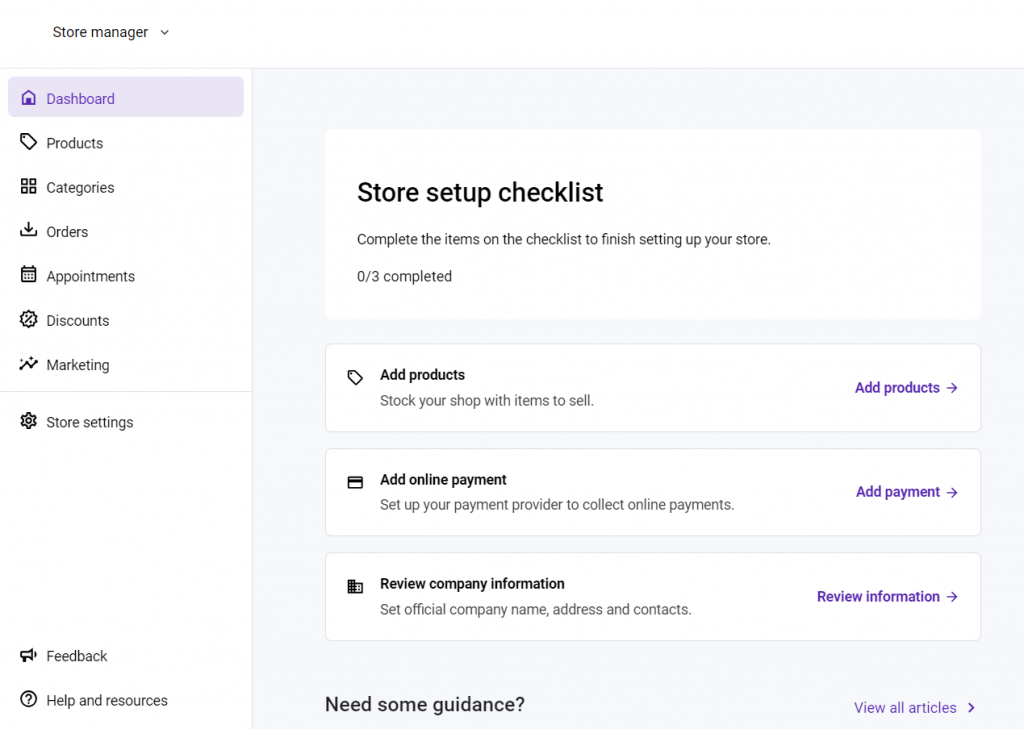Click the Dashboard home icon
The image size is (1024, 729).
pos(28,98)
